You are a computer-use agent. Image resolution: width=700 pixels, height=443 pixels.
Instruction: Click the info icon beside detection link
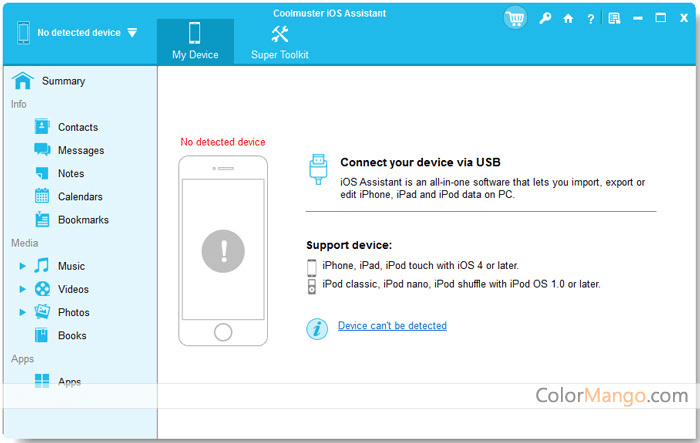[x=317, y=329]
